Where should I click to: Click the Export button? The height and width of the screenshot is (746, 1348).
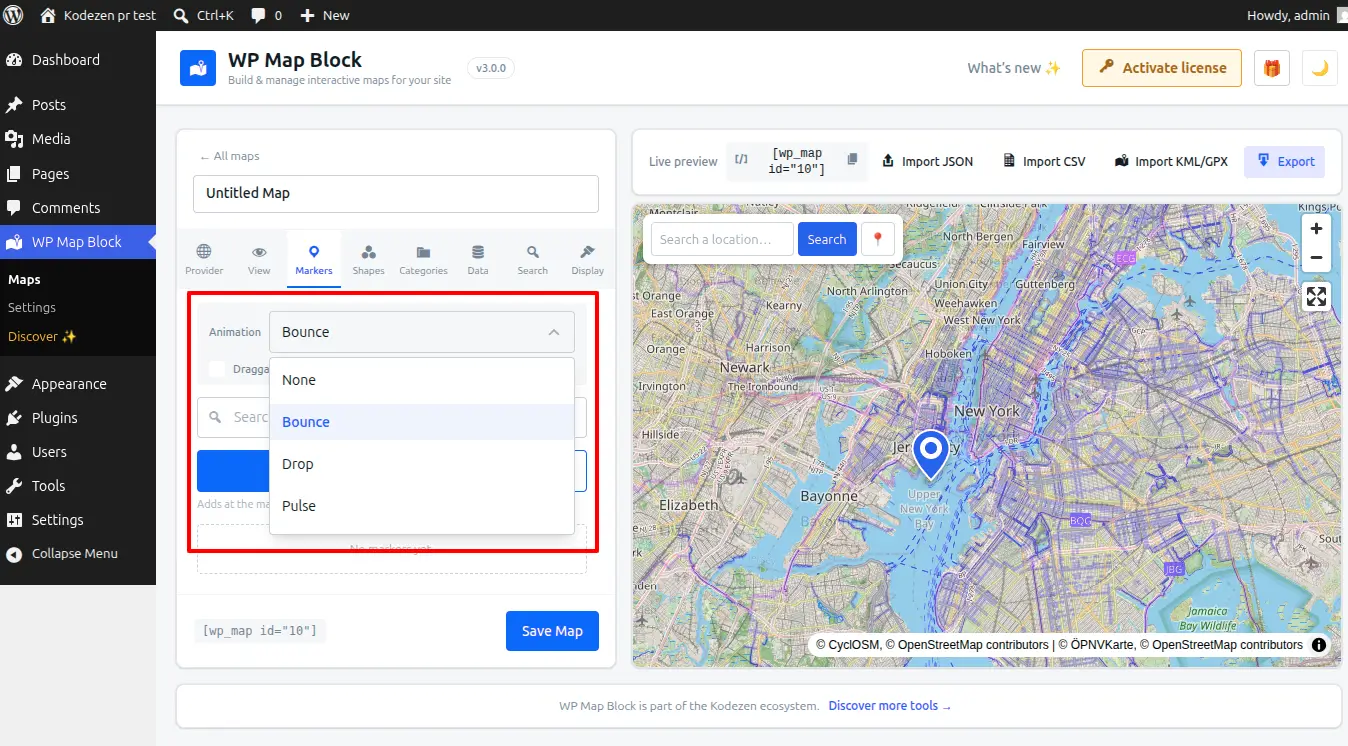(1285, 161)
